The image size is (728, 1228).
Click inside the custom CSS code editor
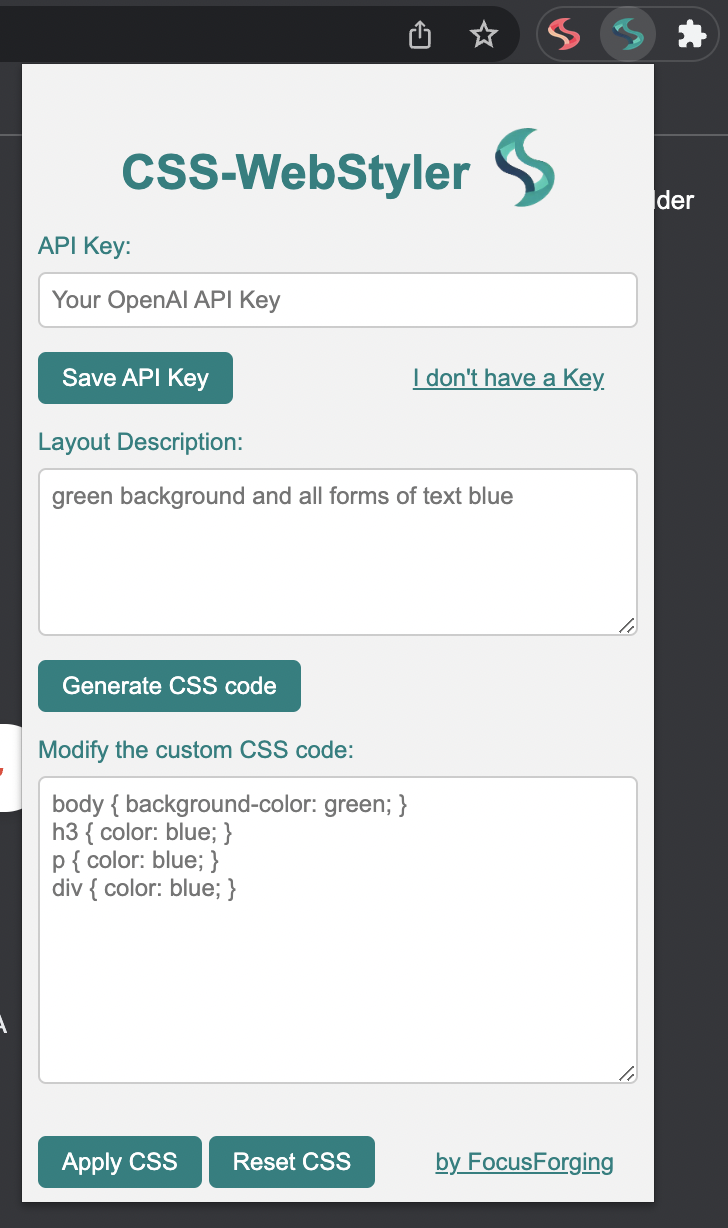(338, 930)
